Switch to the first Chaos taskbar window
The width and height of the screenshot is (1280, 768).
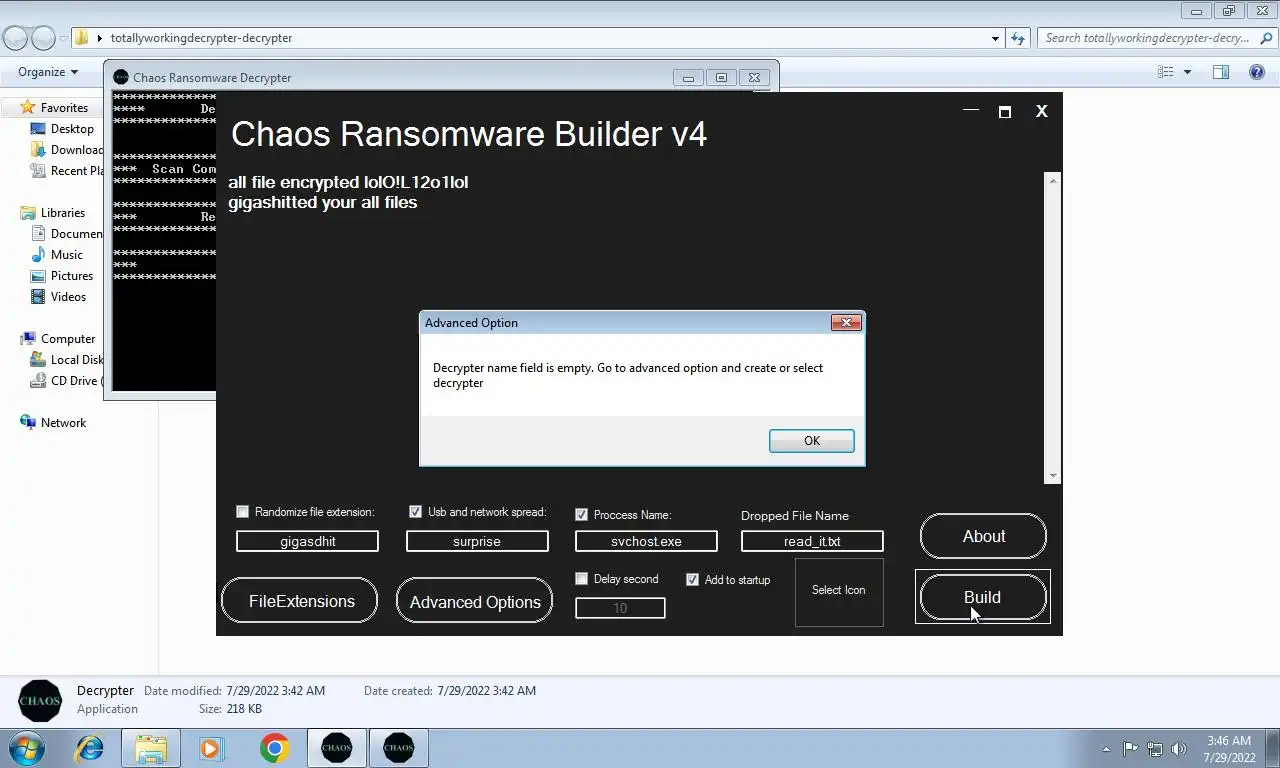coord(337,747)
